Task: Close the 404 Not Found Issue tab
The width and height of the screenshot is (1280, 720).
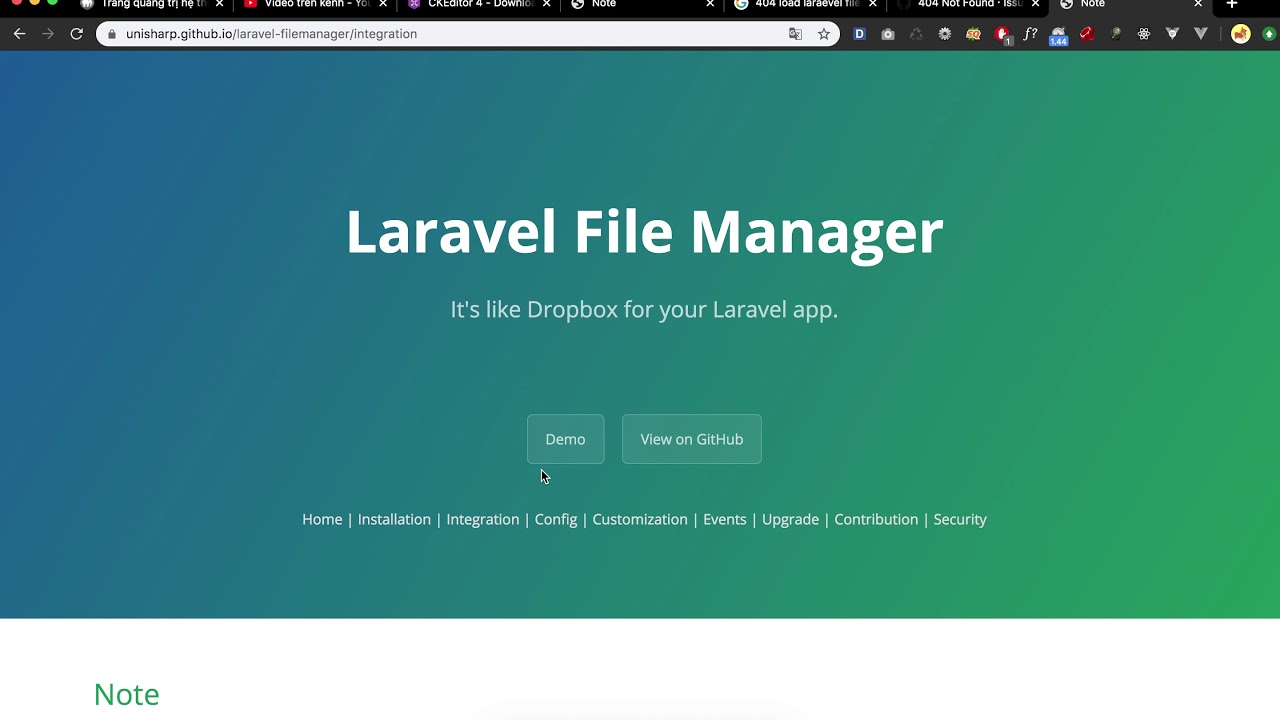Action: (1036, 4)
